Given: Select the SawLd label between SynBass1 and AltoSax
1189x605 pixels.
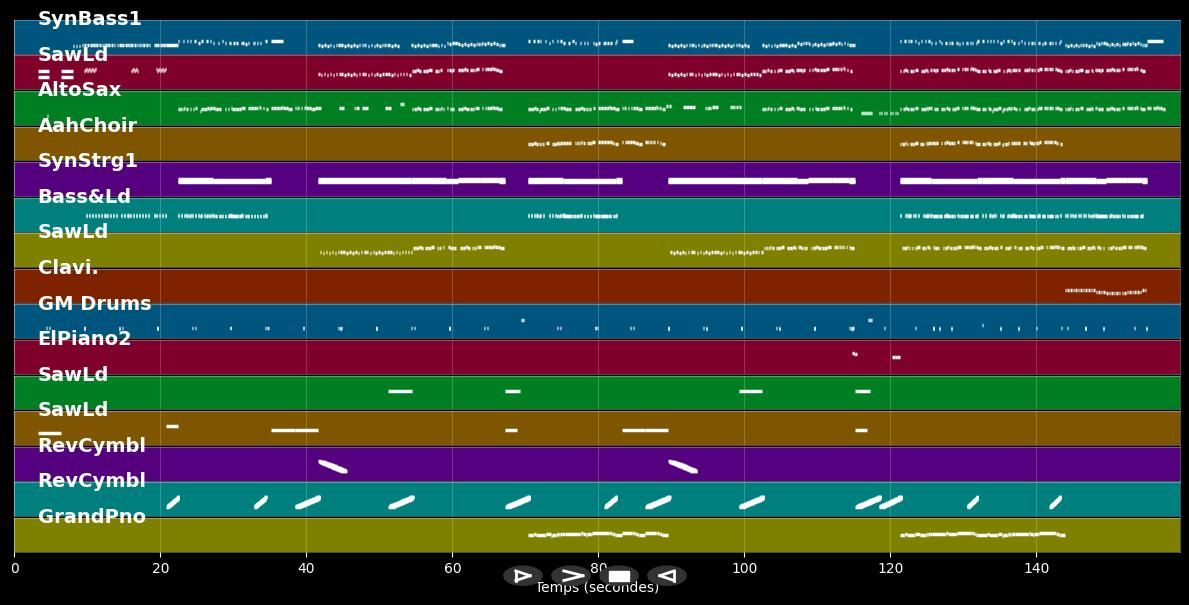Looking at the screenshot, I should coord(73,55).
